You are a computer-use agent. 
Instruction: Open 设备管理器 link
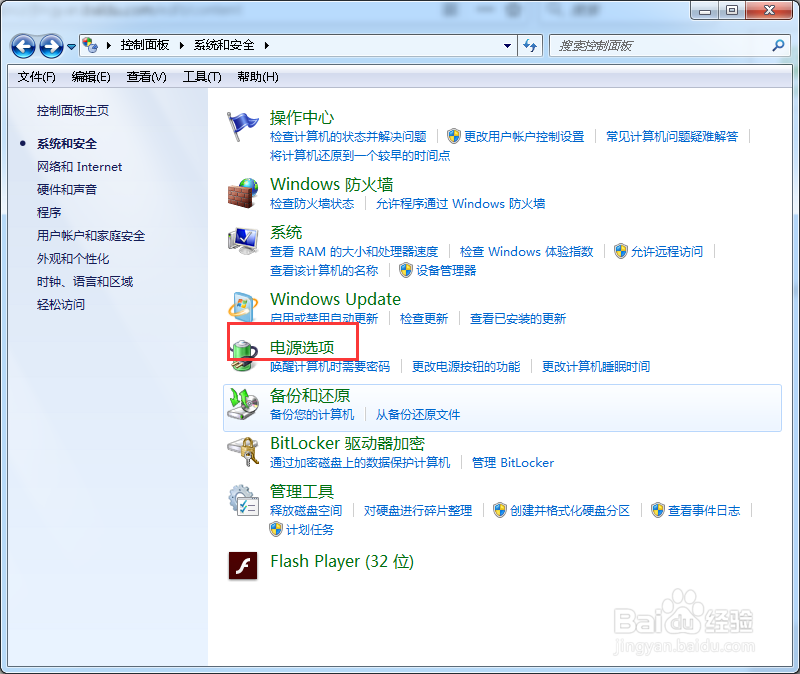pos(446,270)
